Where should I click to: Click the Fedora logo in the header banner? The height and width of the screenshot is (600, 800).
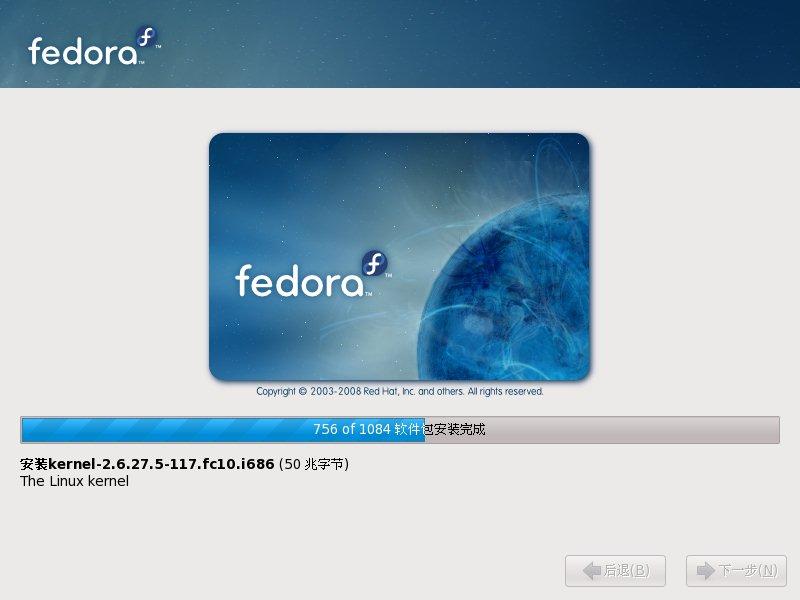94,47
